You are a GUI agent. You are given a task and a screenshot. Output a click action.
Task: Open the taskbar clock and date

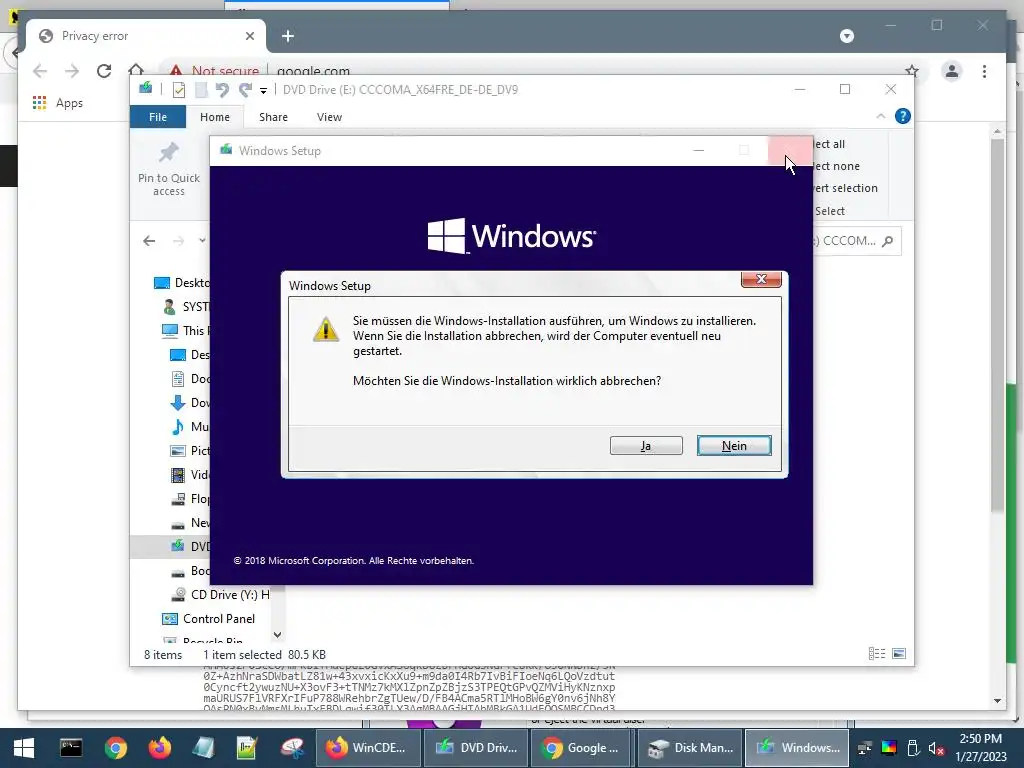tap(980, 748)
